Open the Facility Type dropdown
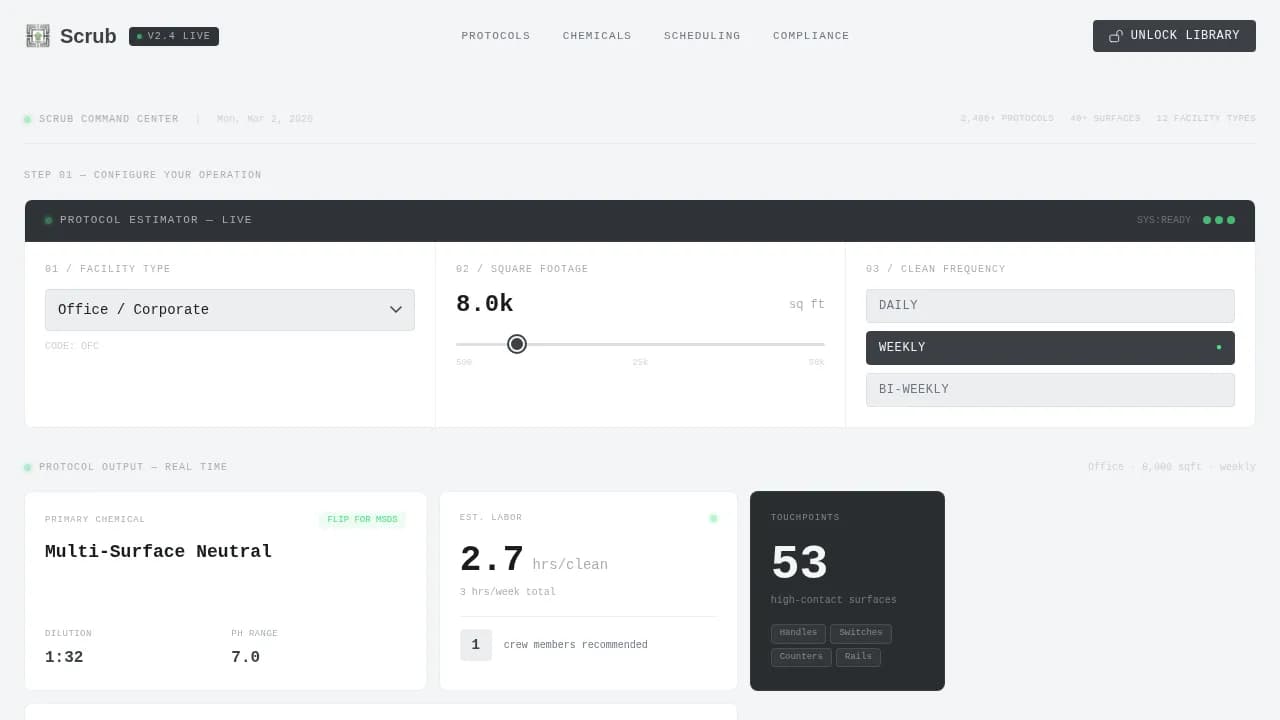 [x=230, y=310]
